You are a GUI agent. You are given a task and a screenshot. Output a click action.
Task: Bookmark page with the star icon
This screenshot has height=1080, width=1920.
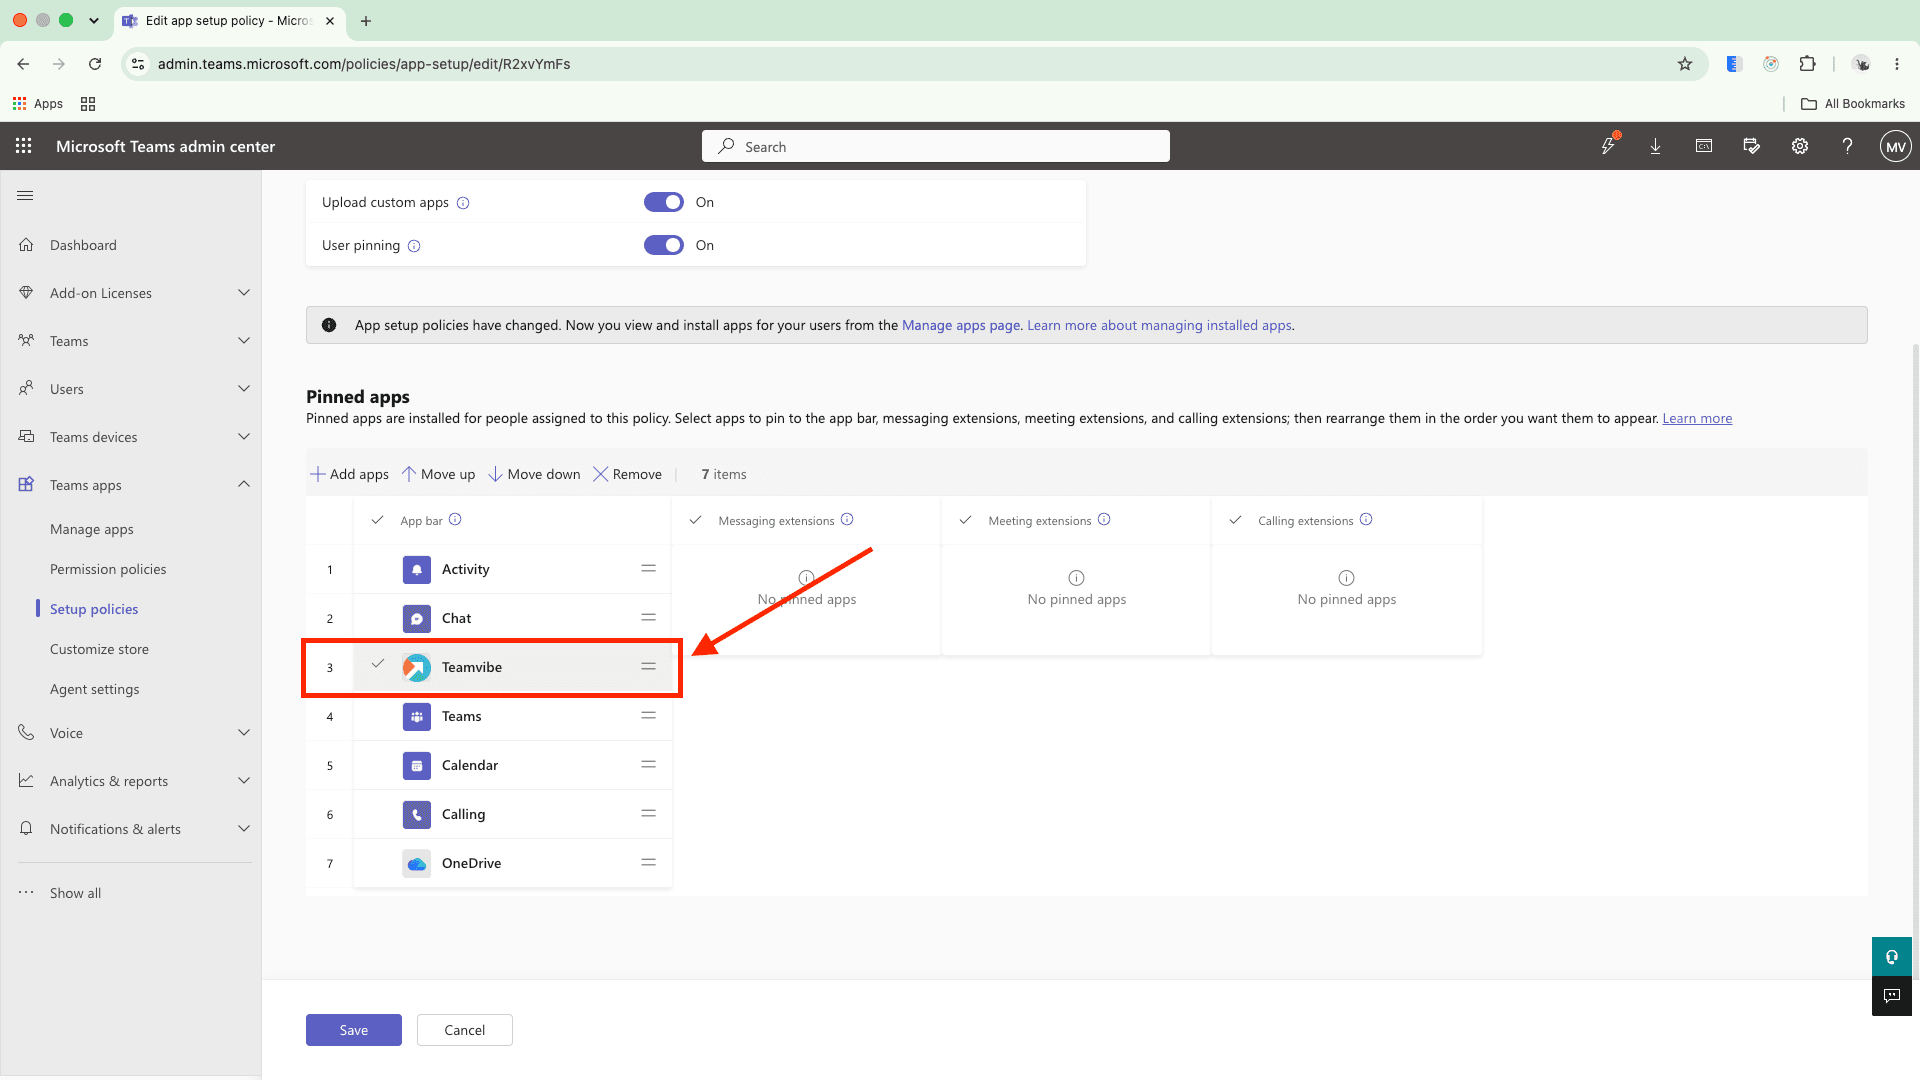coord(1685,64)
